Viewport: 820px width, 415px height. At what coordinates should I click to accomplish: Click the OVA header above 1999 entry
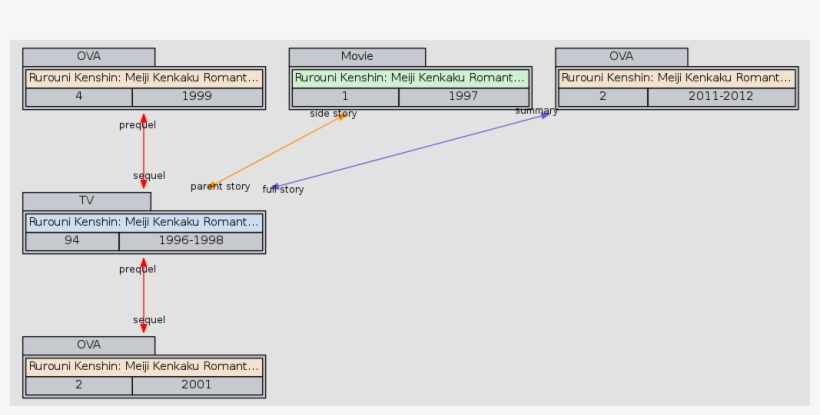point(89,56)
